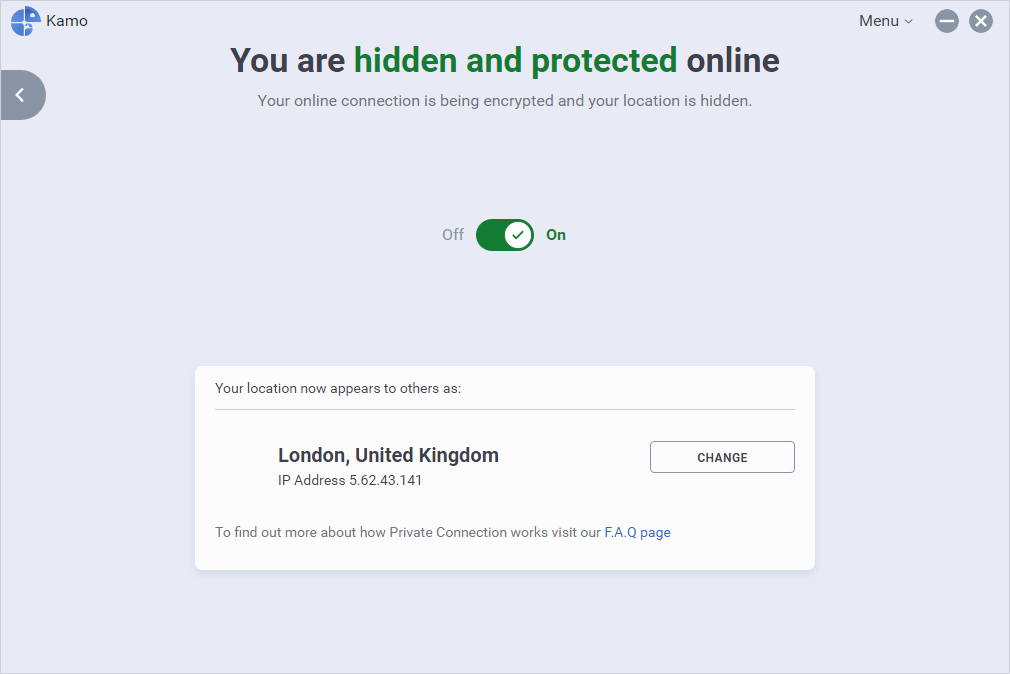Image resolution: width=1010 pixels, height=674 pixels.
Task: Minimize the Kamo window
Action: click(x=947, y=21)
